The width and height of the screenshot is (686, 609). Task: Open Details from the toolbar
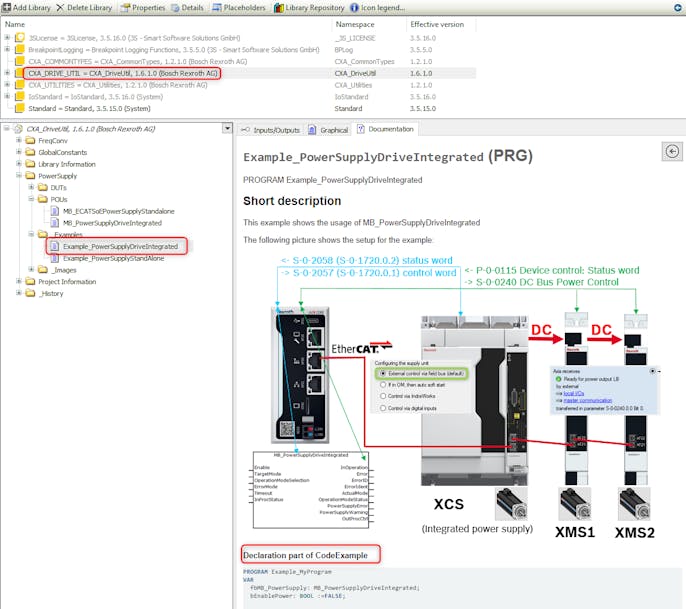(187, 7)
